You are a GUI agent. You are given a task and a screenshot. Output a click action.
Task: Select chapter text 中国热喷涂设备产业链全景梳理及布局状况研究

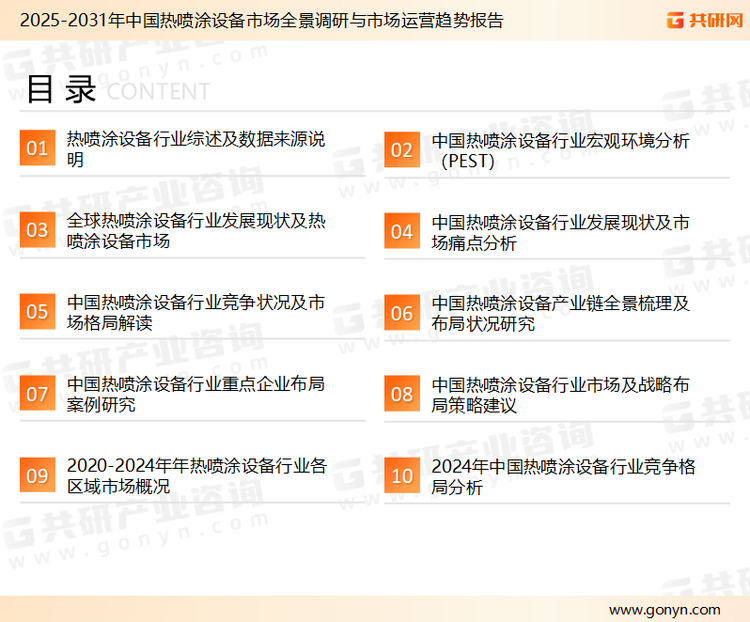[561, 313]
